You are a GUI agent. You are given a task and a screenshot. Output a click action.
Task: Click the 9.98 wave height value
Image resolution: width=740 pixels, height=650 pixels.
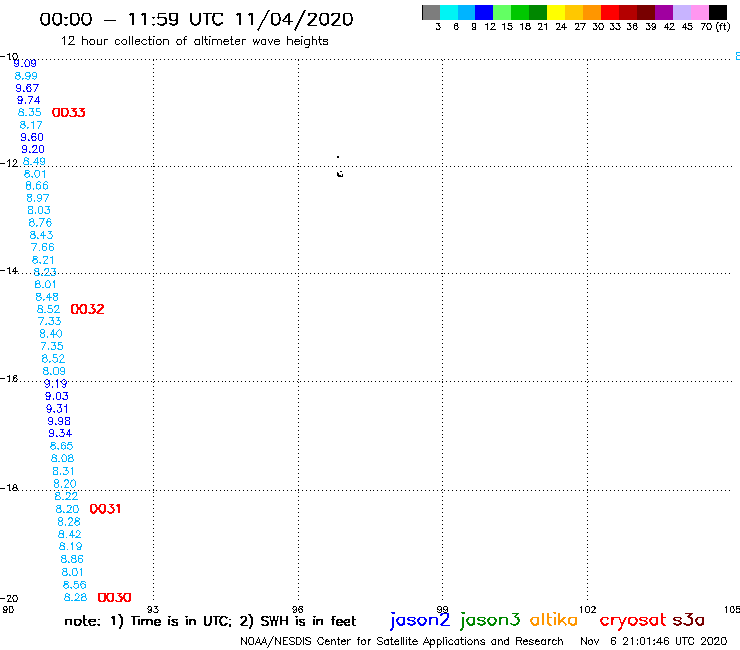click(59, 421)
